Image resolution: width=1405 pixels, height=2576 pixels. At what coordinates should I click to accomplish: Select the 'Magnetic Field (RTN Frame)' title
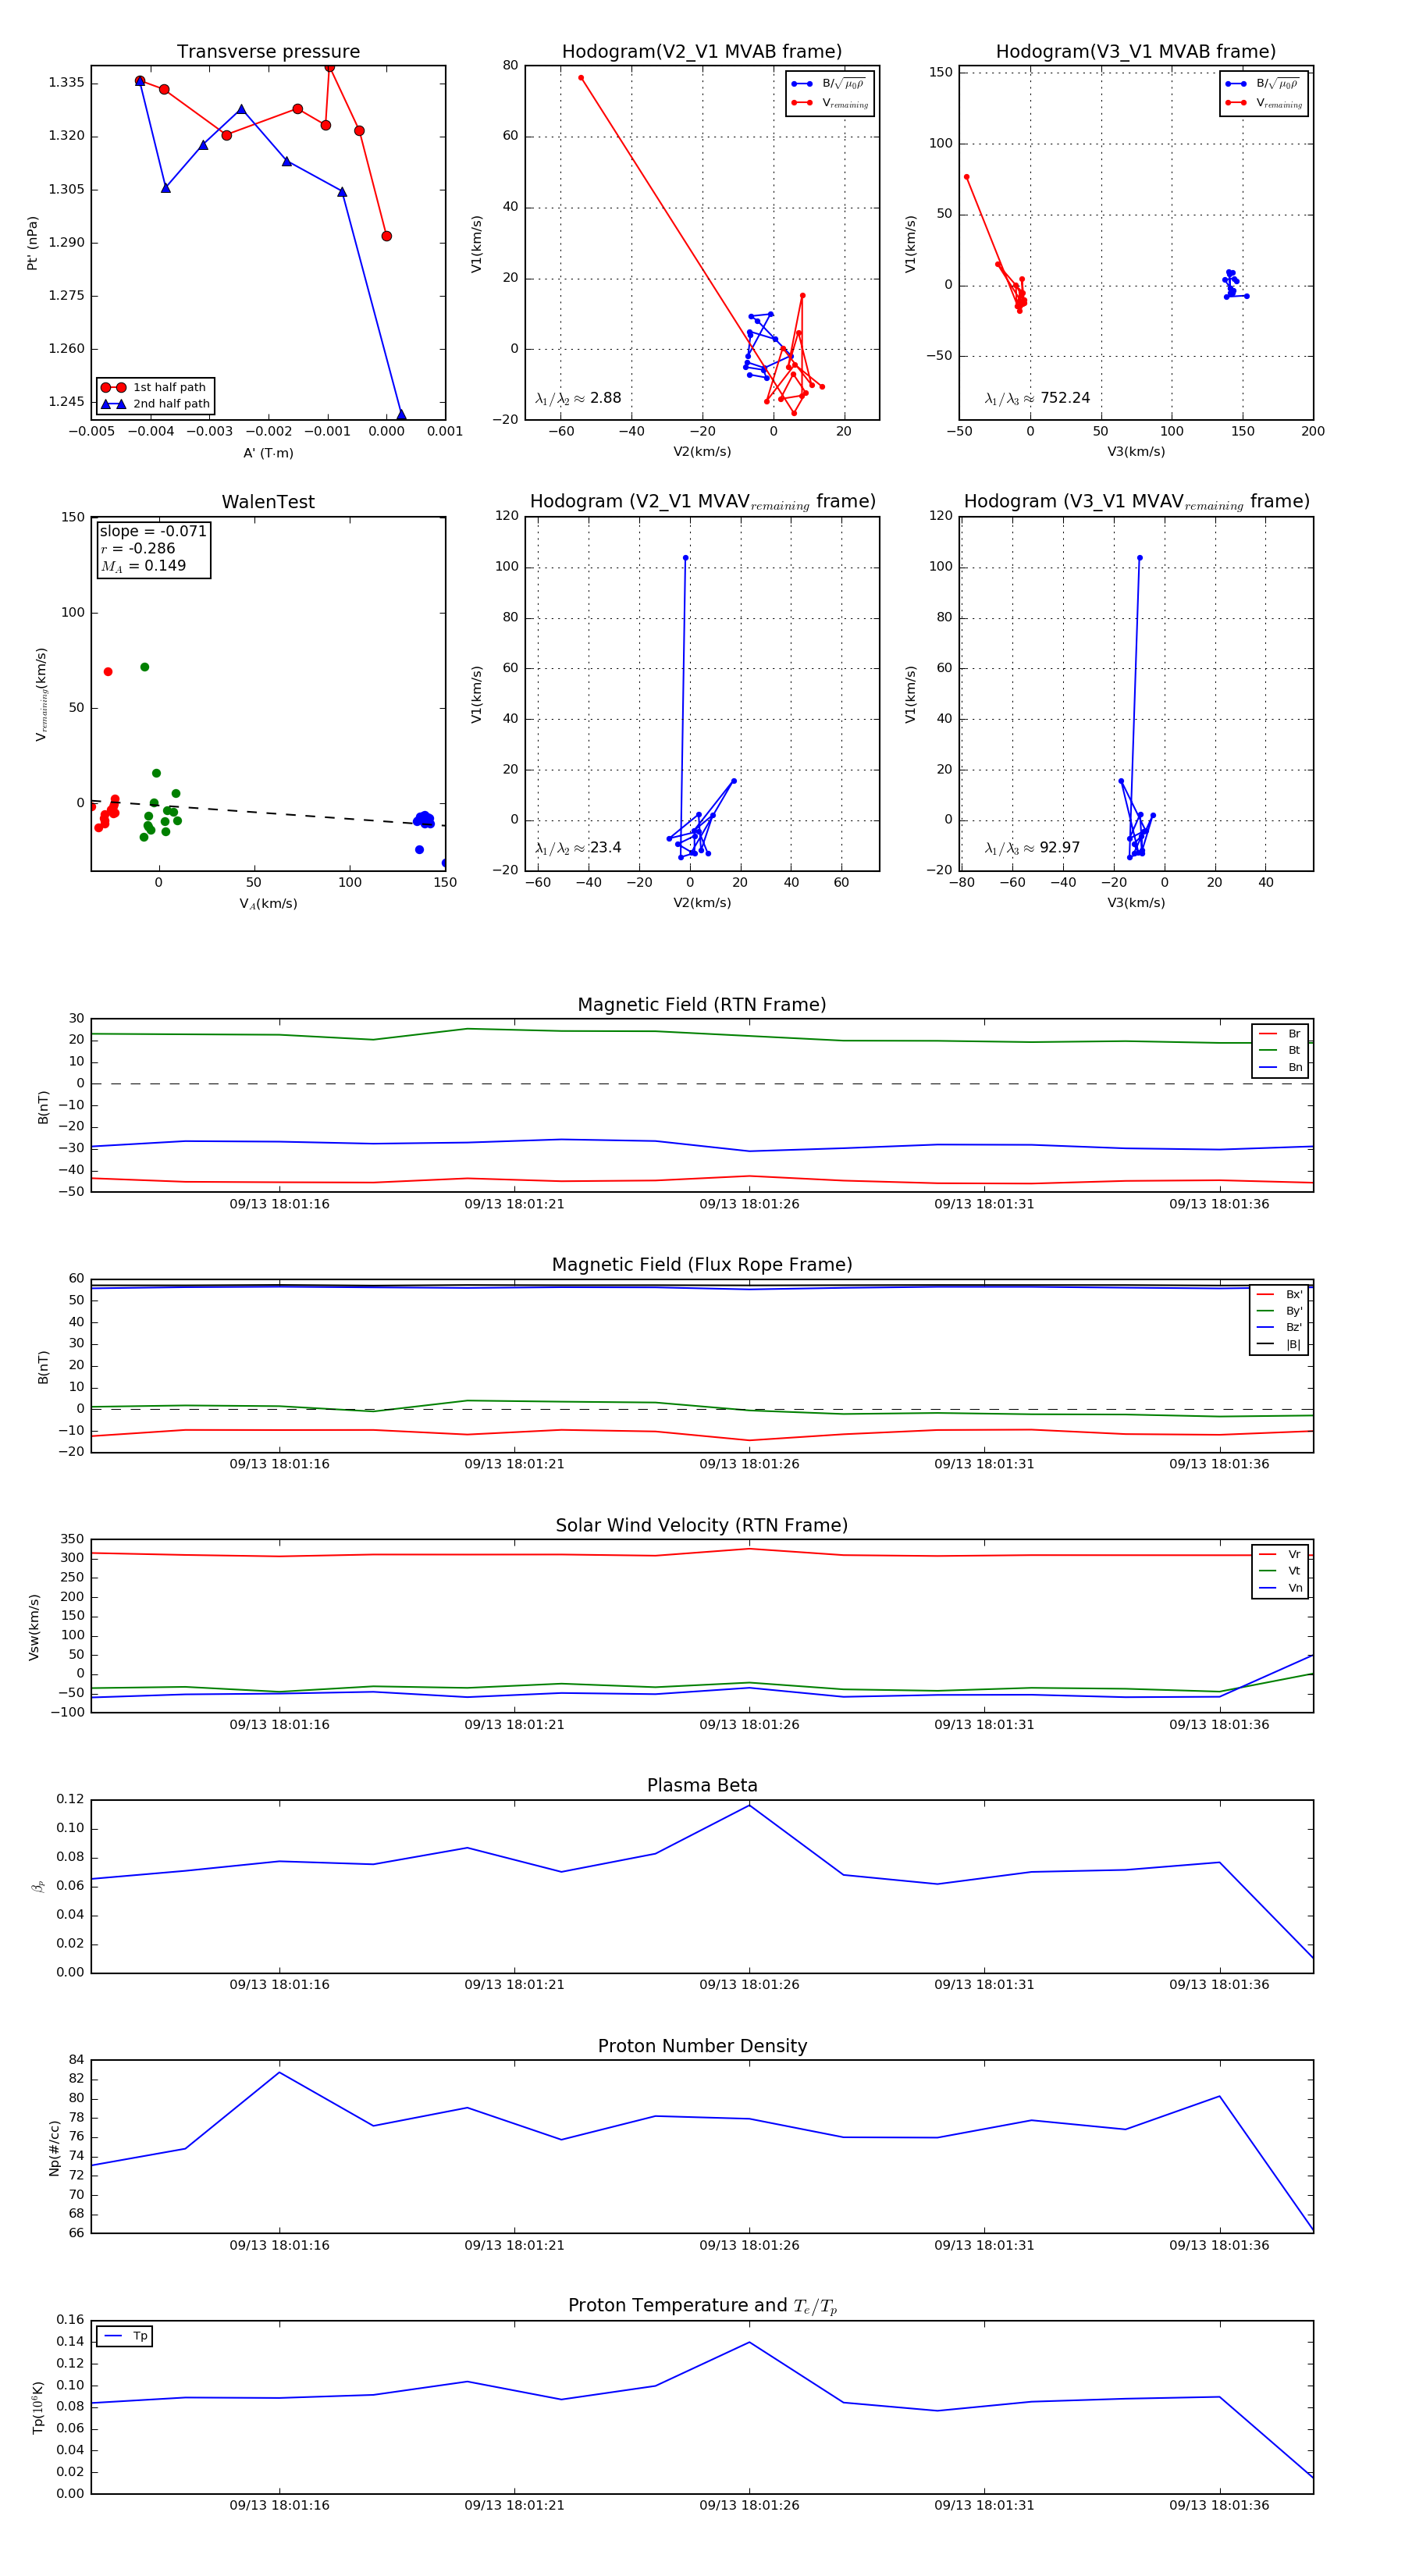(x=702, y=1005)
